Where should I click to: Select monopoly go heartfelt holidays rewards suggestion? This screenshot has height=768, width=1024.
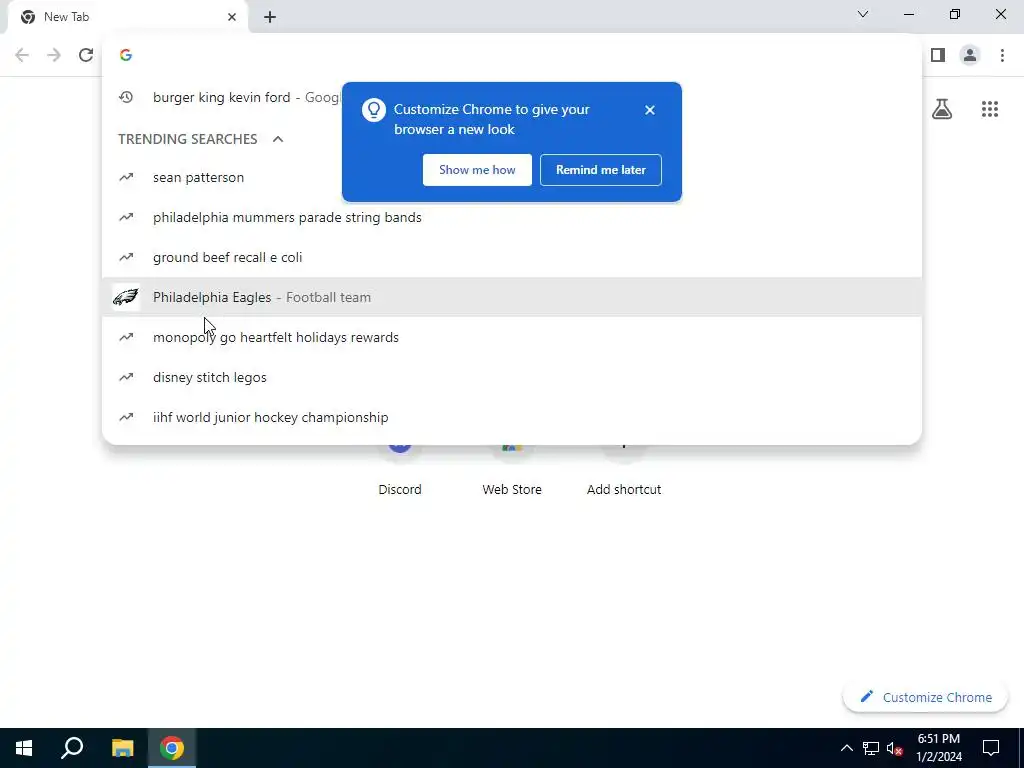pyautogui.click(x=511, y=337)
